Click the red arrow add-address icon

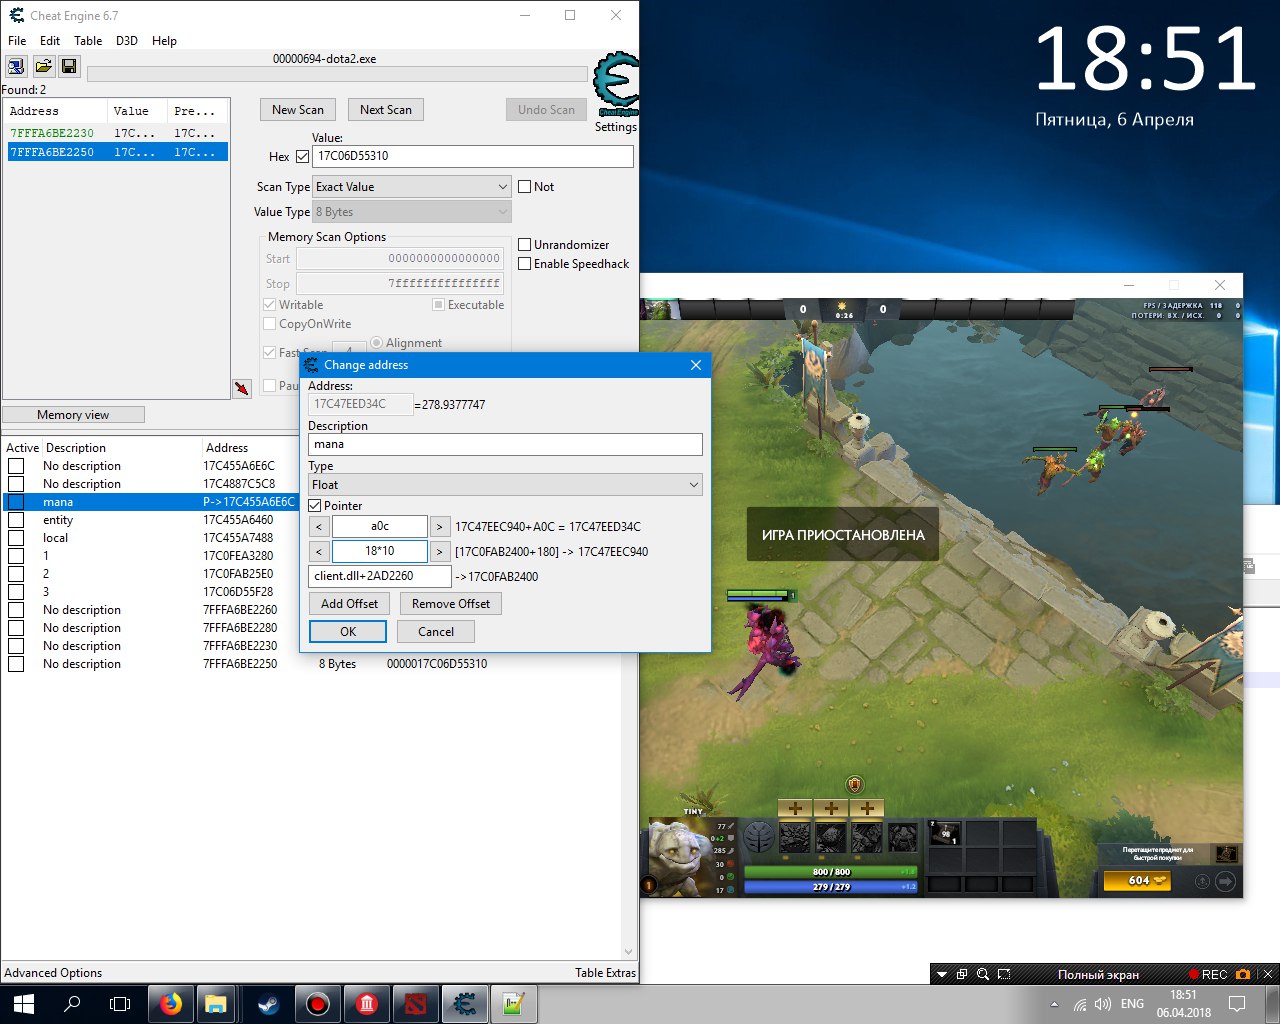pyautogui.click(x=242, y=388)
